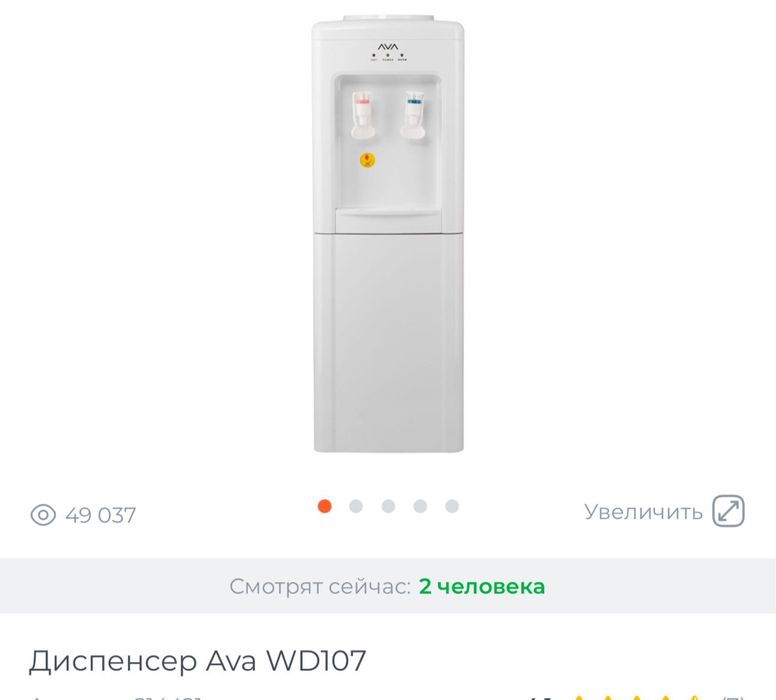
Task: Click the red hot water tap
Action: (363, 115)
